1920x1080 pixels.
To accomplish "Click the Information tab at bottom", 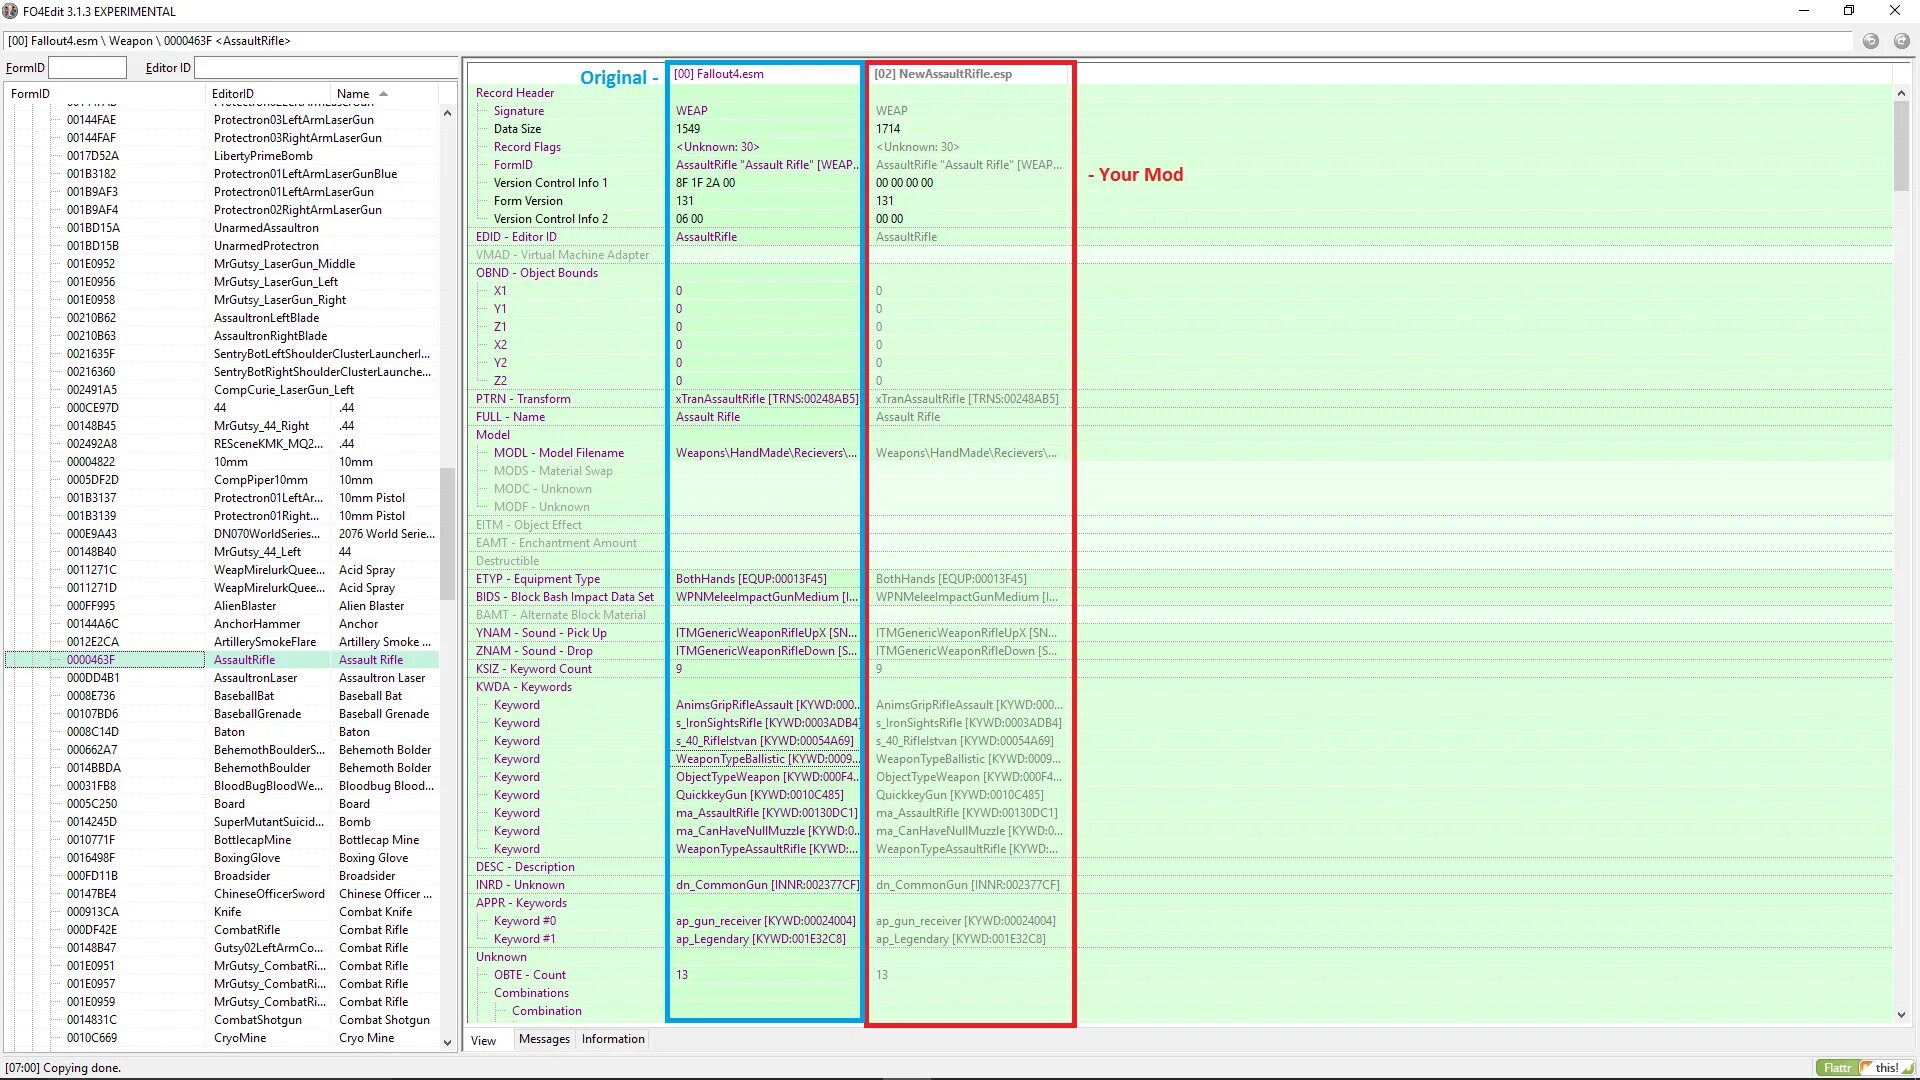I will pos(612,1039).
